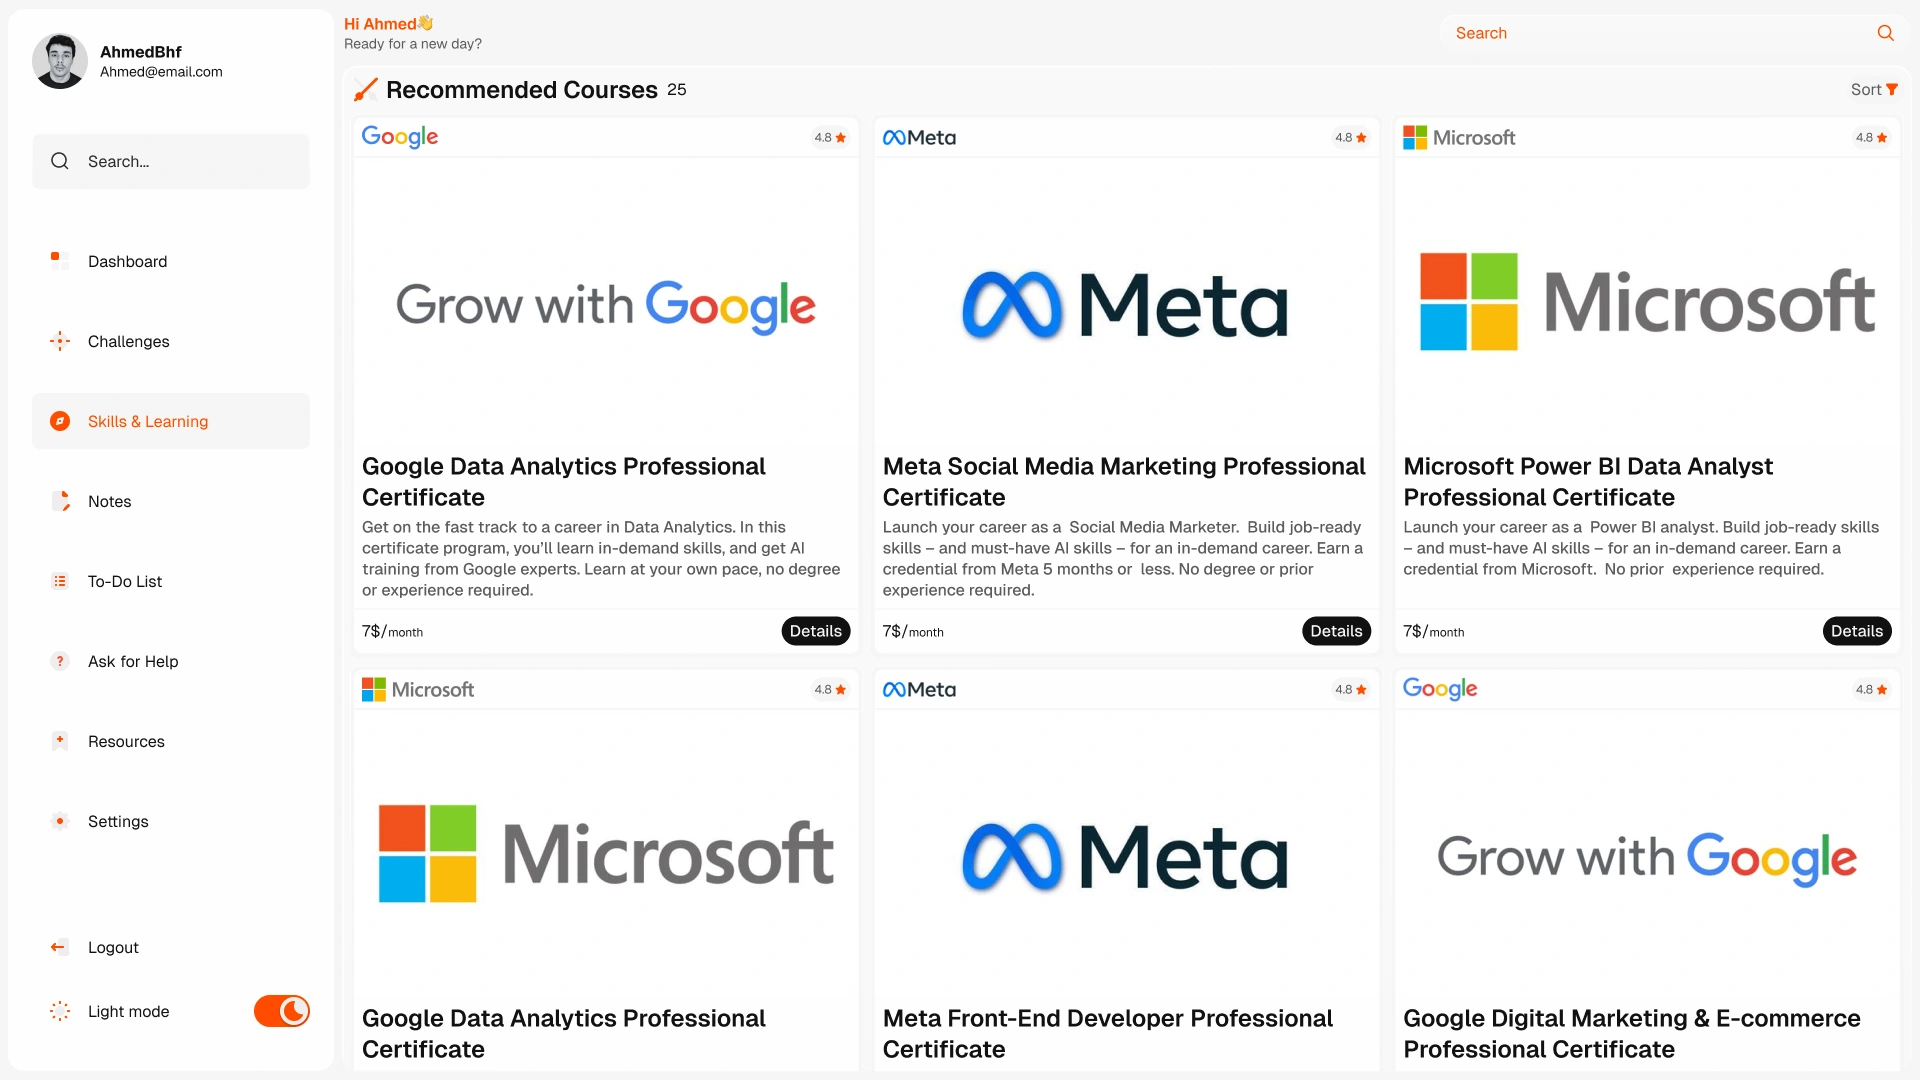Click the Notes sidebar icon
Image resolution: width=1920 pixels, height=1080 pixels.
[60, 501]
